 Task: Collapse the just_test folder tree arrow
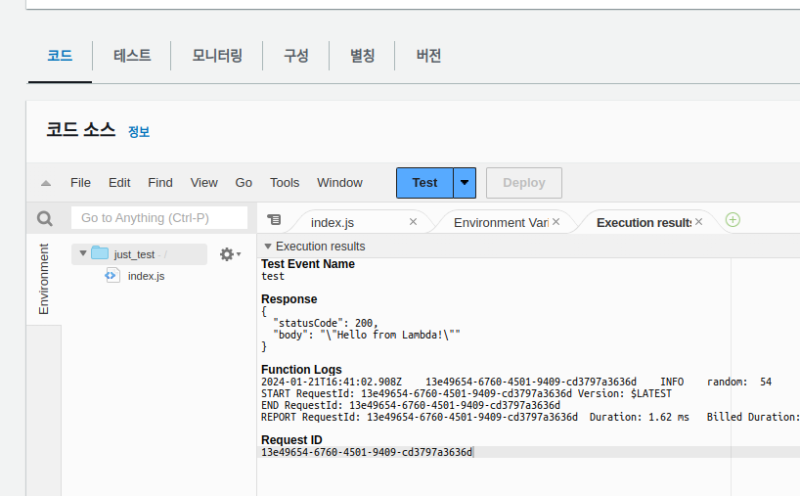83,254
